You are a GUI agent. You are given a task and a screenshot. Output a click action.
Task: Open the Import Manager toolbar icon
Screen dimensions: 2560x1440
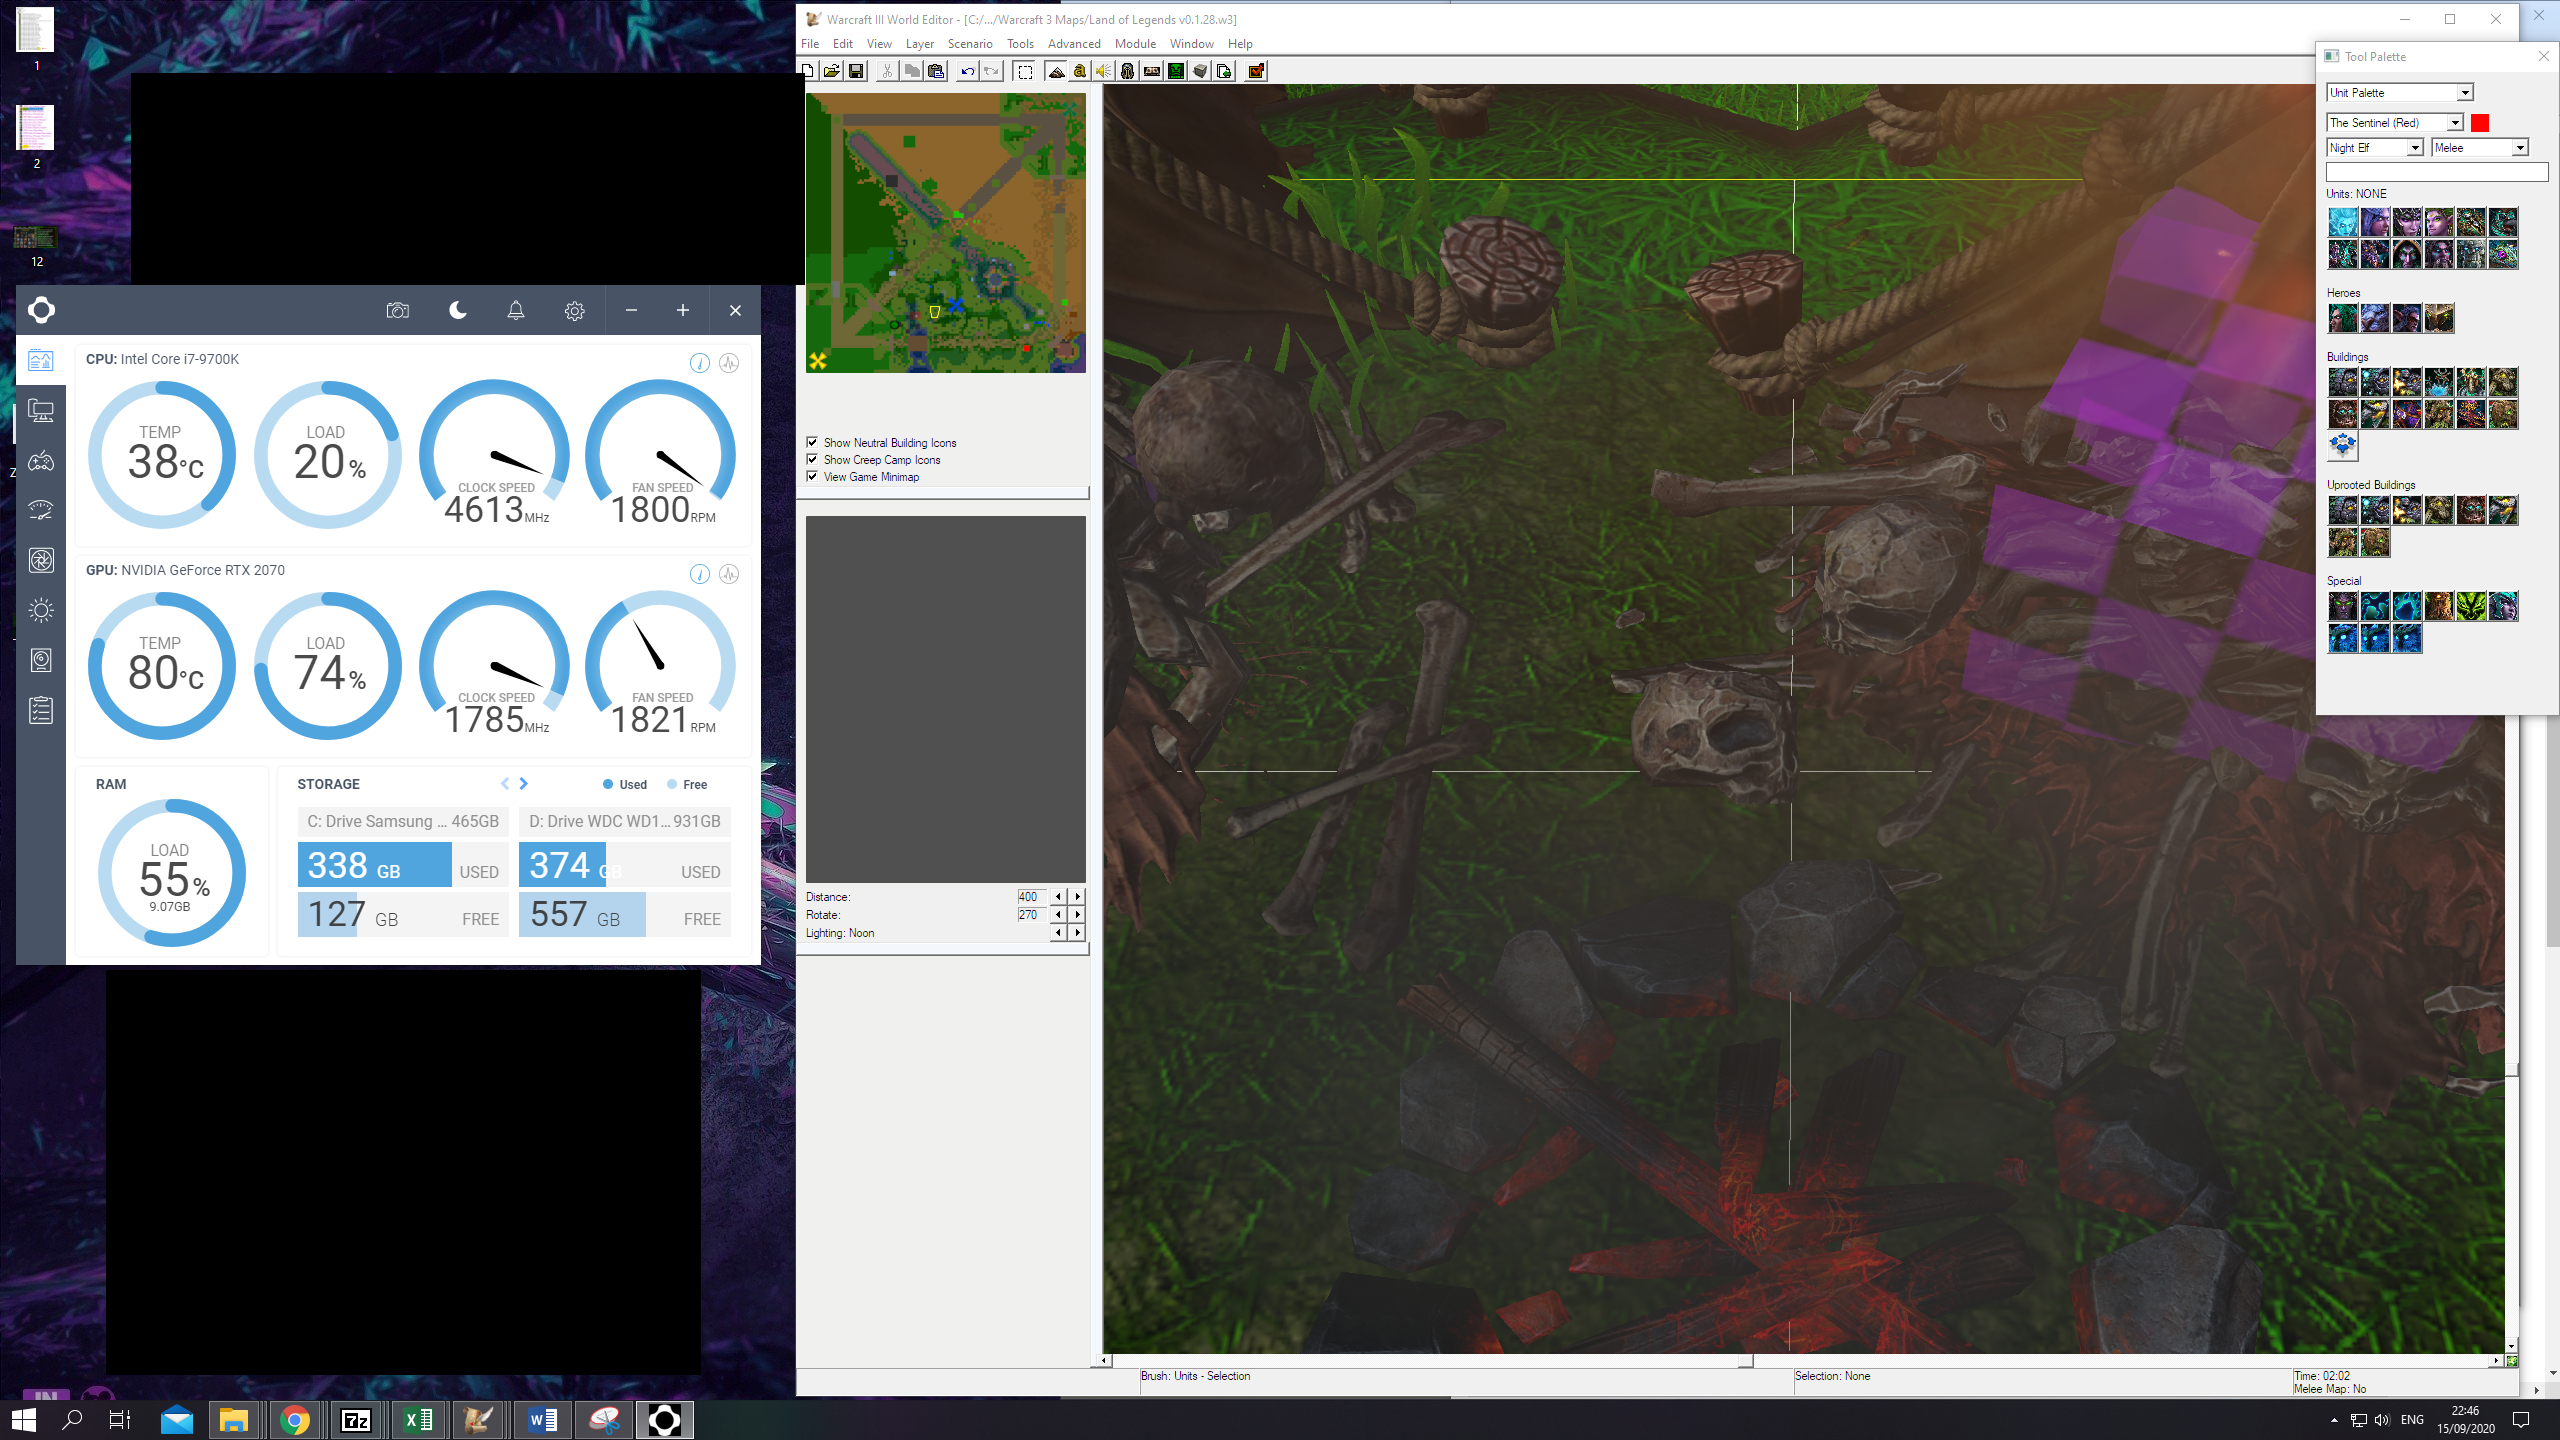[x=1224, y=71]
